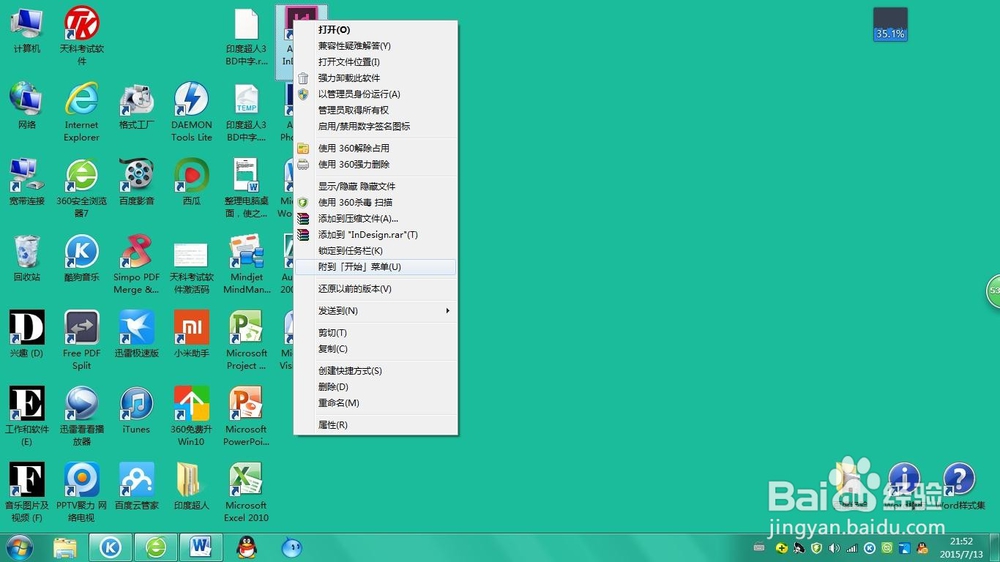The image size is (1000, 562).
Task: Choose 以管理员身份运行(A) entry
Action: click(376, 94)
